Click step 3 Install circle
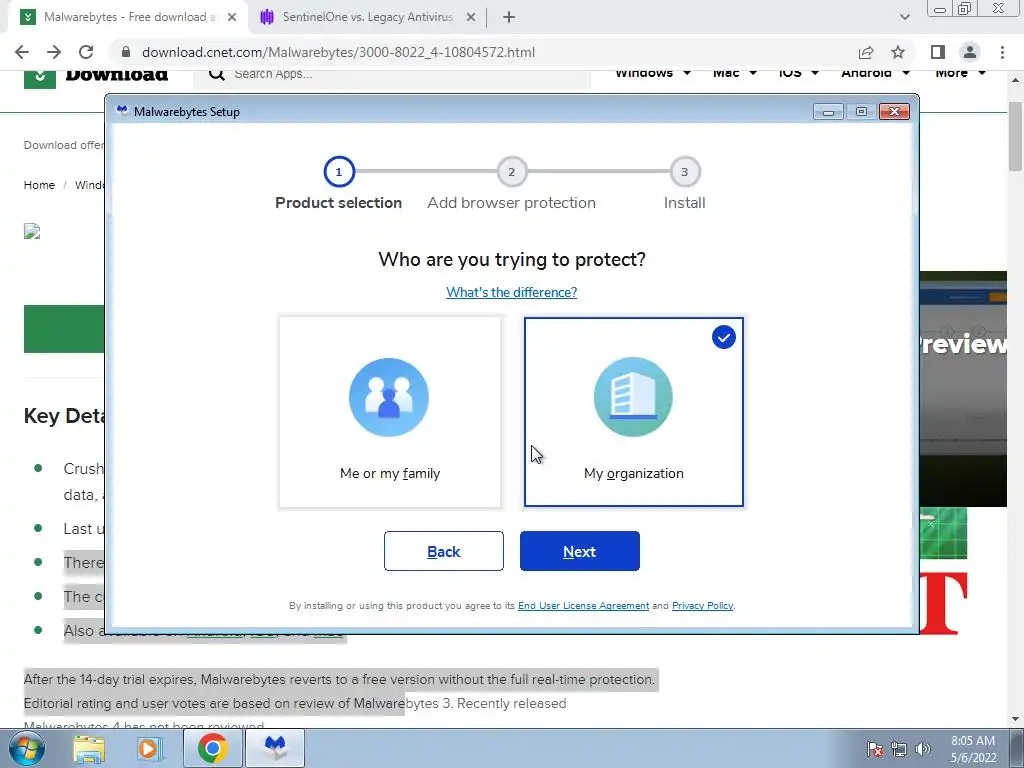The image size is (1024, 768). point(684,172)
